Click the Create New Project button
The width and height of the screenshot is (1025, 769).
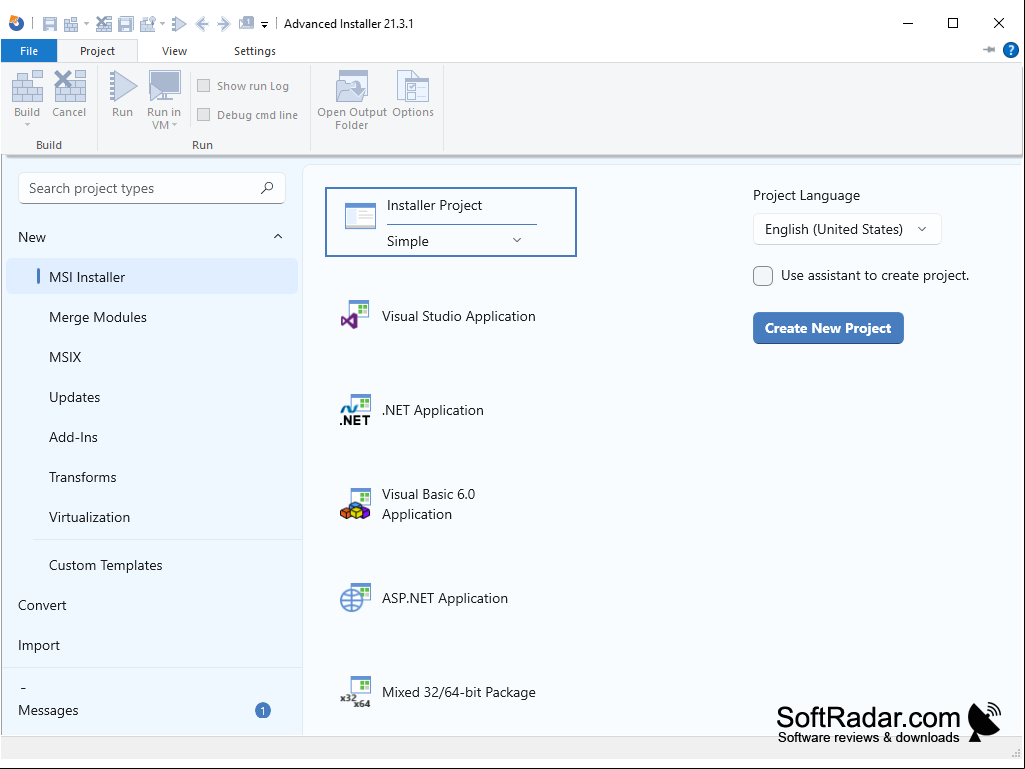[x=828, y=328]
